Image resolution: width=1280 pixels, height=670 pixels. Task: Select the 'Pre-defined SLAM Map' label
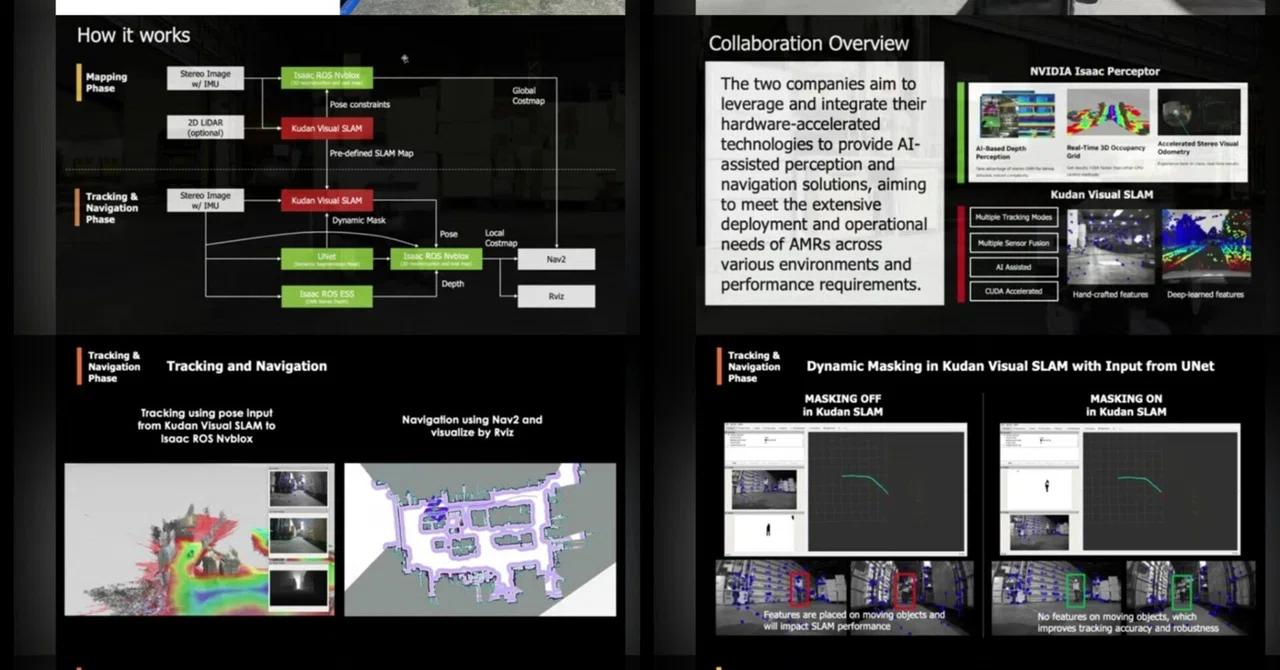(371, 153)
